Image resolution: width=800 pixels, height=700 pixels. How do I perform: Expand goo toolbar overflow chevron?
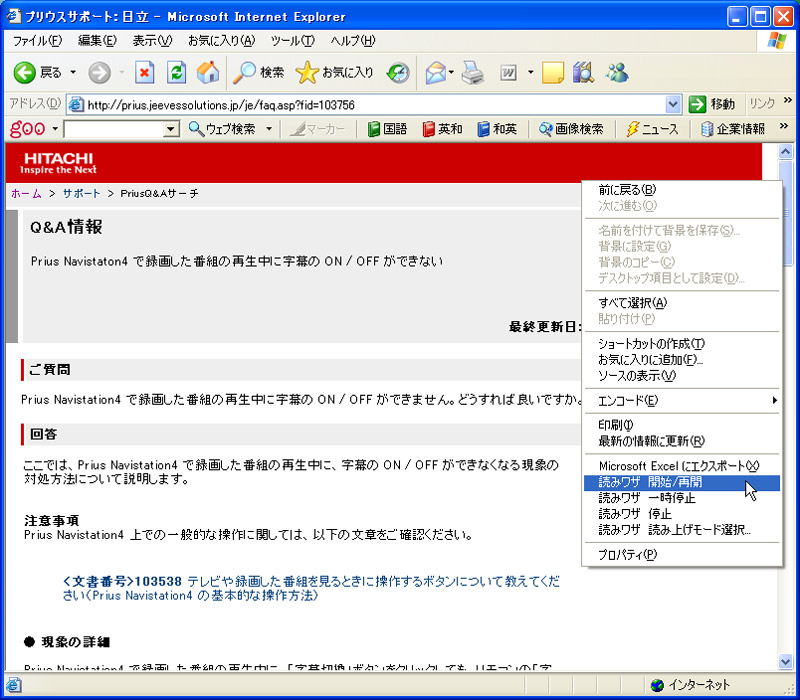click(784, 126)
